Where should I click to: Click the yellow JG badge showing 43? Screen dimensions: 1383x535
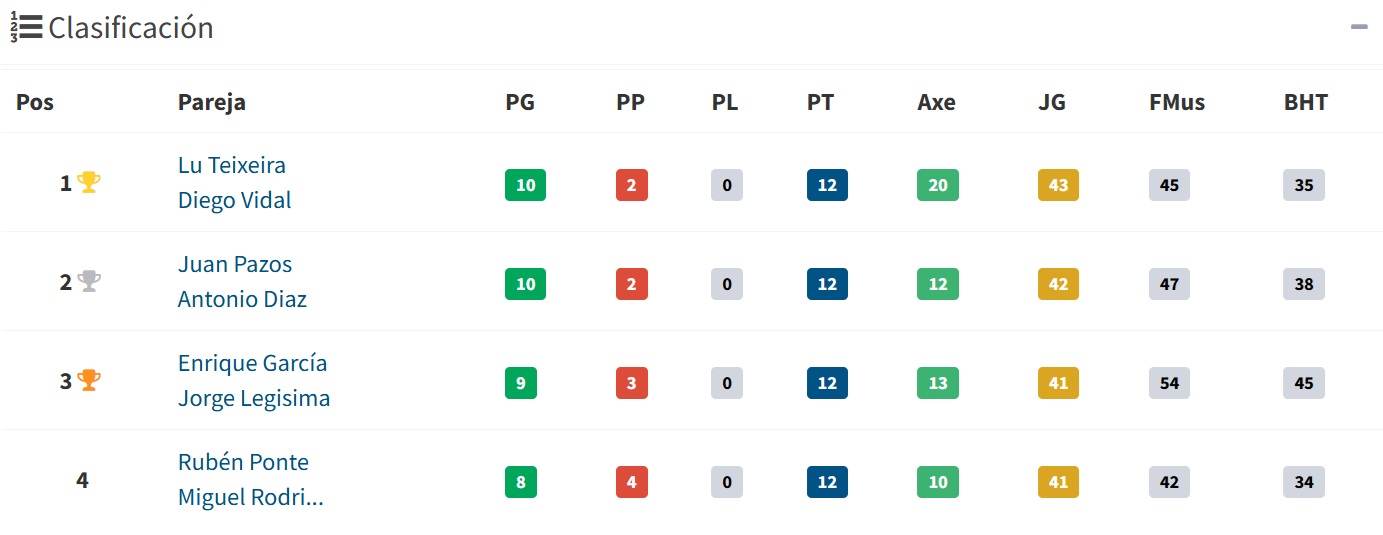[1058, 185]
